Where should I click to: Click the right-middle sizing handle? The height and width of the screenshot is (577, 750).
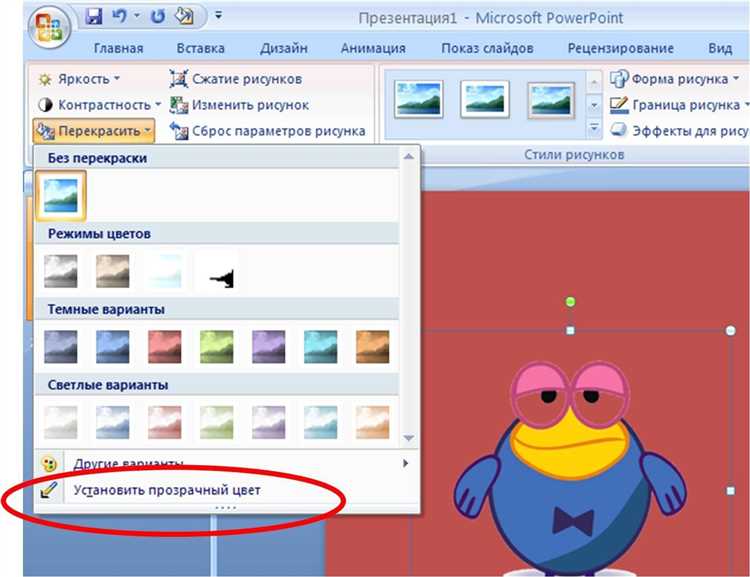click(x=730, y=491)
